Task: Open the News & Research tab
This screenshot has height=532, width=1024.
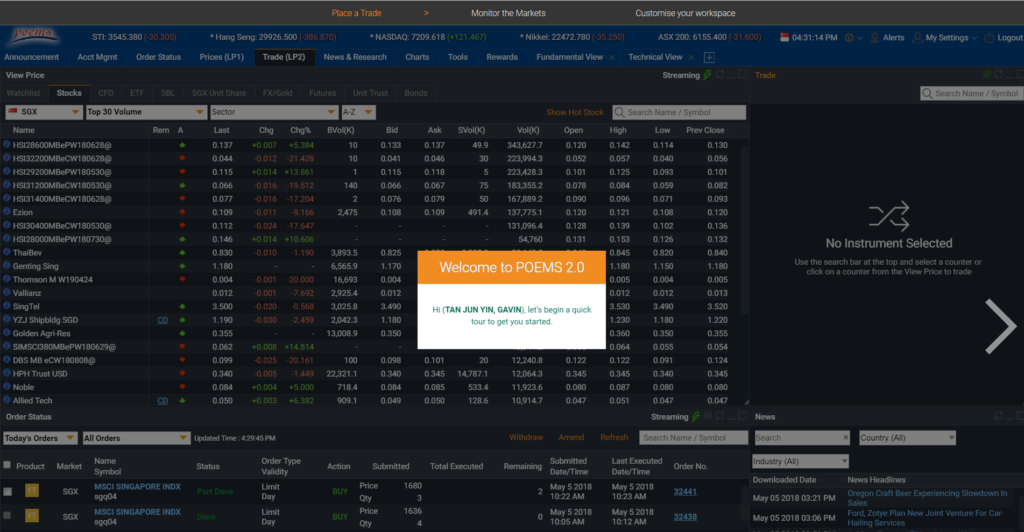Action: tap(355, 57)
